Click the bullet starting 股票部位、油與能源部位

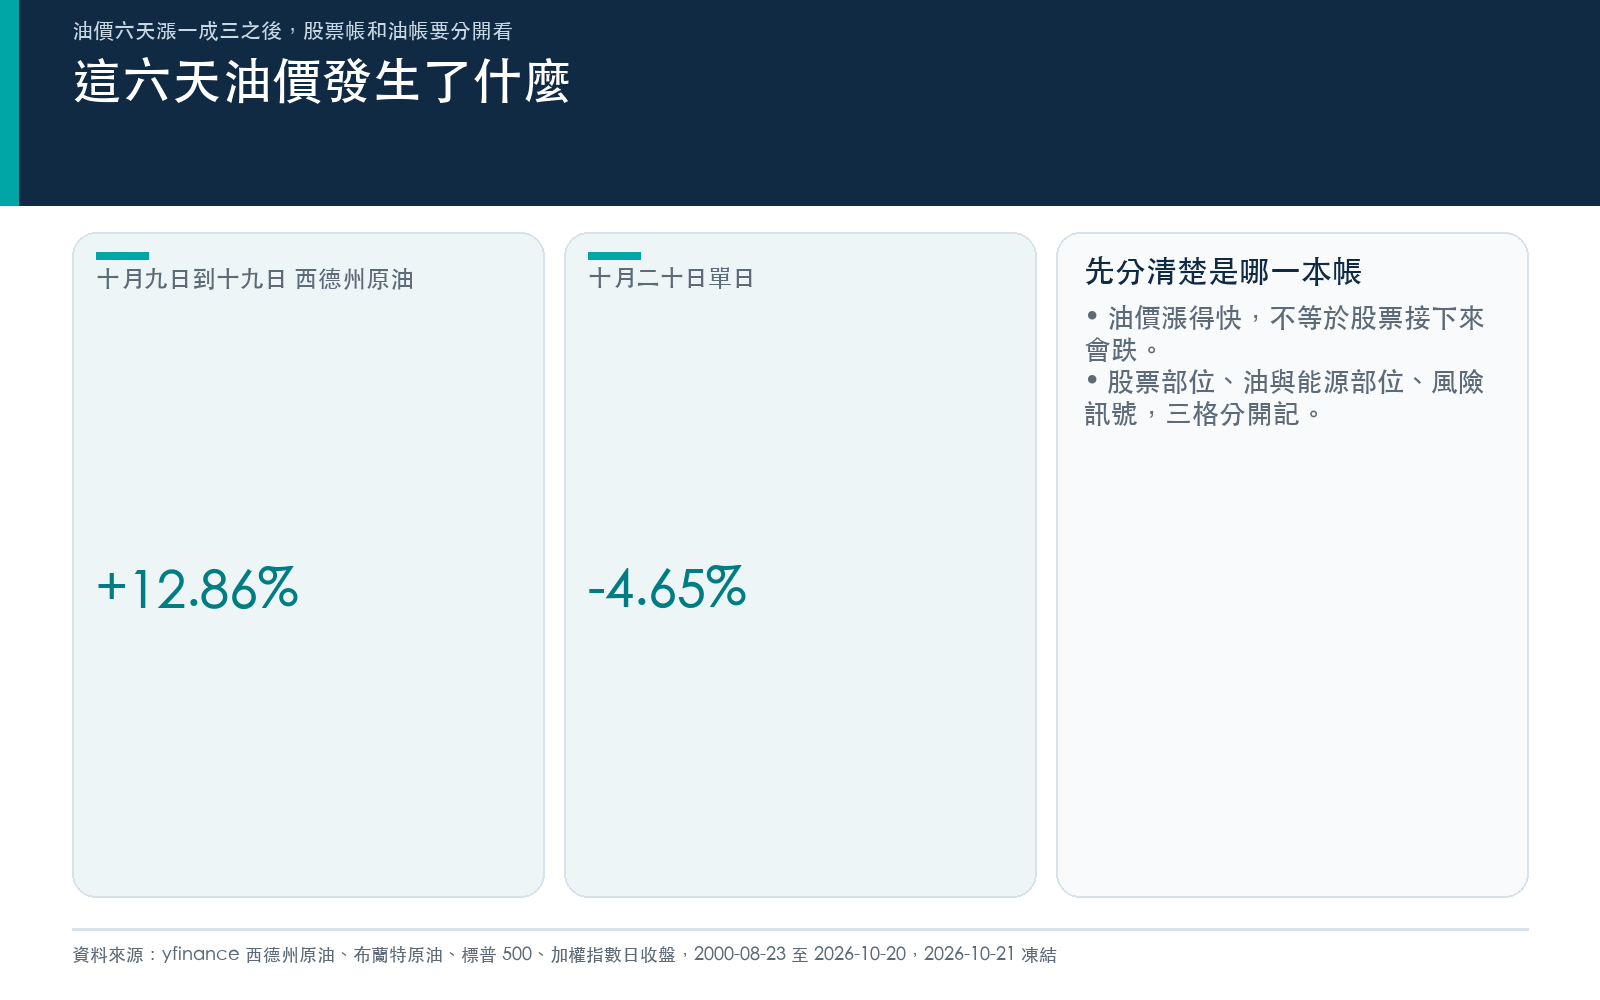pyautogui.click(x=1285, y=398)
